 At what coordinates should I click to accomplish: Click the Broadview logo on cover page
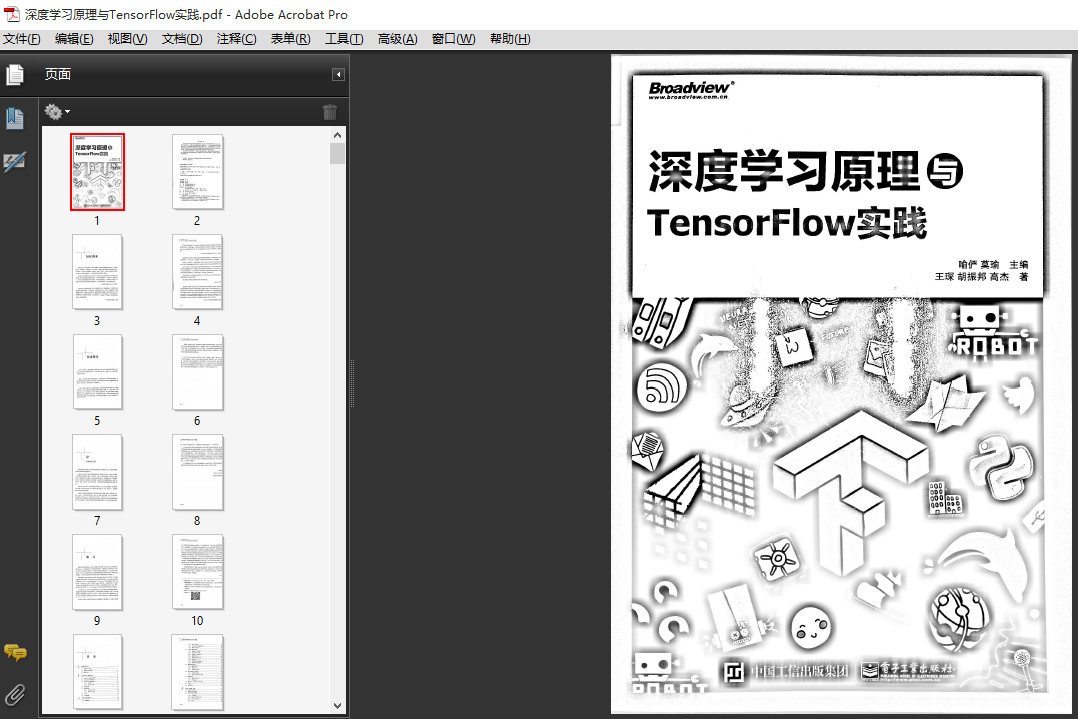click(x=691, y=89)
